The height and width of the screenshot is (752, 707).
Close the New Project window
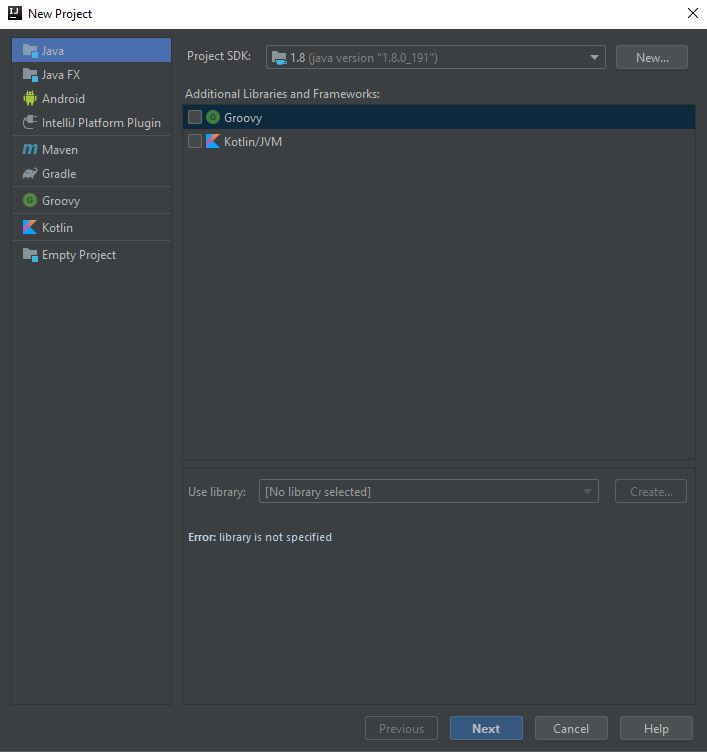coord(692,13)
